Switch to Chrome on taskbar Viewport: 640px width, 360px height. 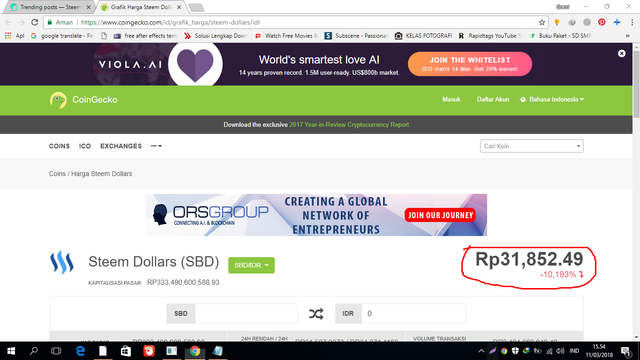195,351
